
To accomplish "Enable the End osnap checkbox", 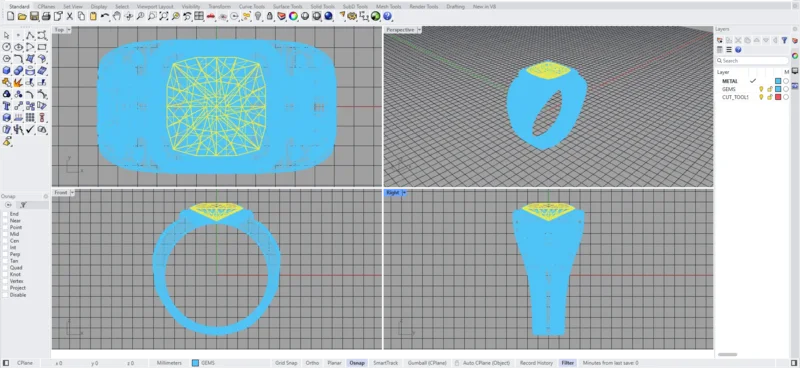I will (x=6, y=214).
